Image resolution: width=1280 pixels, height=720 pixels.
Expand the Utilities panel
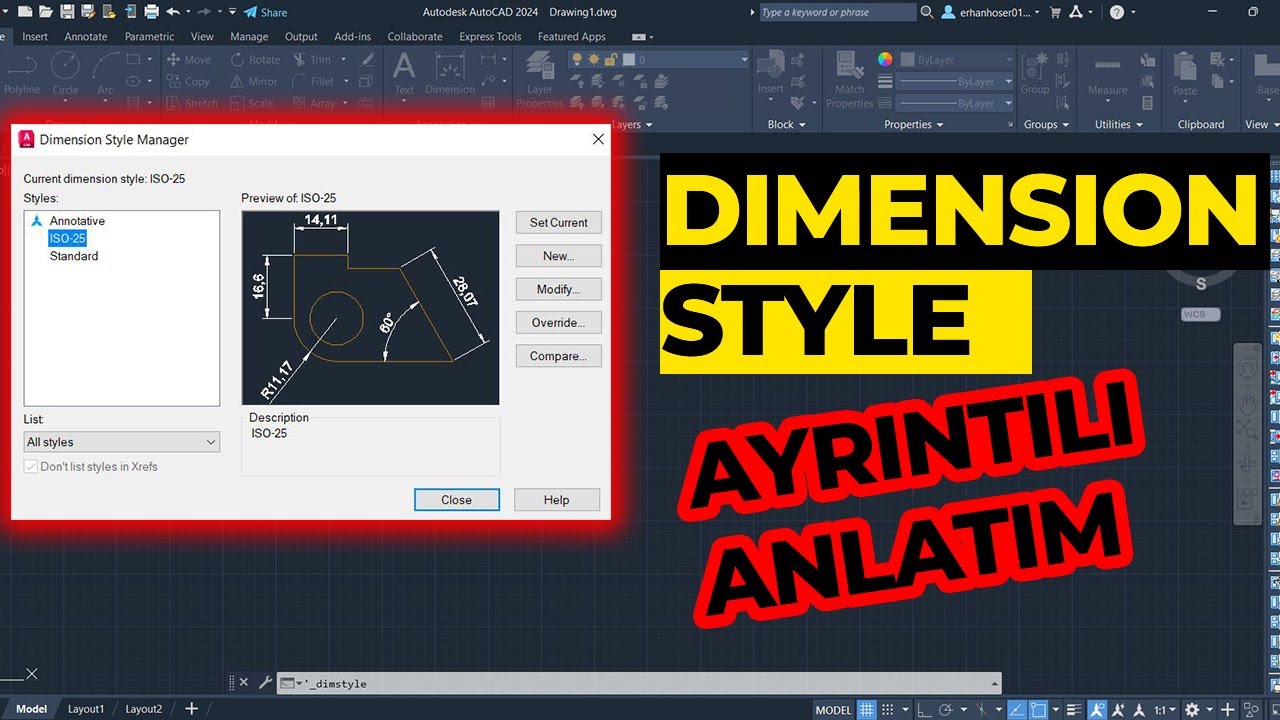(x=1118, y=125)
